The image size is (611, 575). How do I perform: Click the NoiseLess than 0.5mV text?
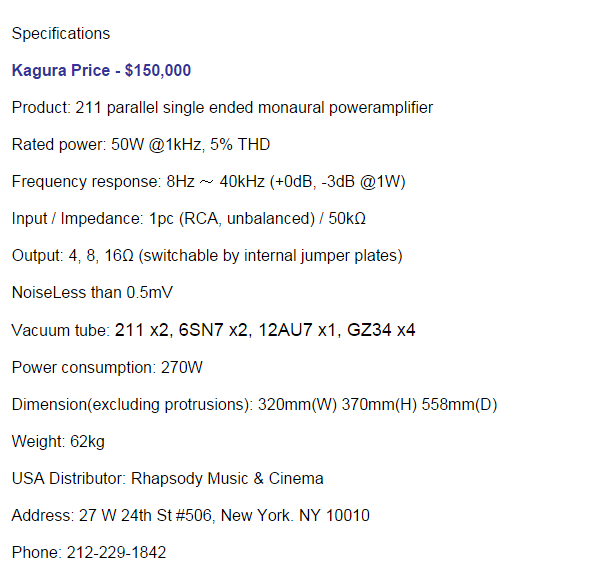(92, 293)
